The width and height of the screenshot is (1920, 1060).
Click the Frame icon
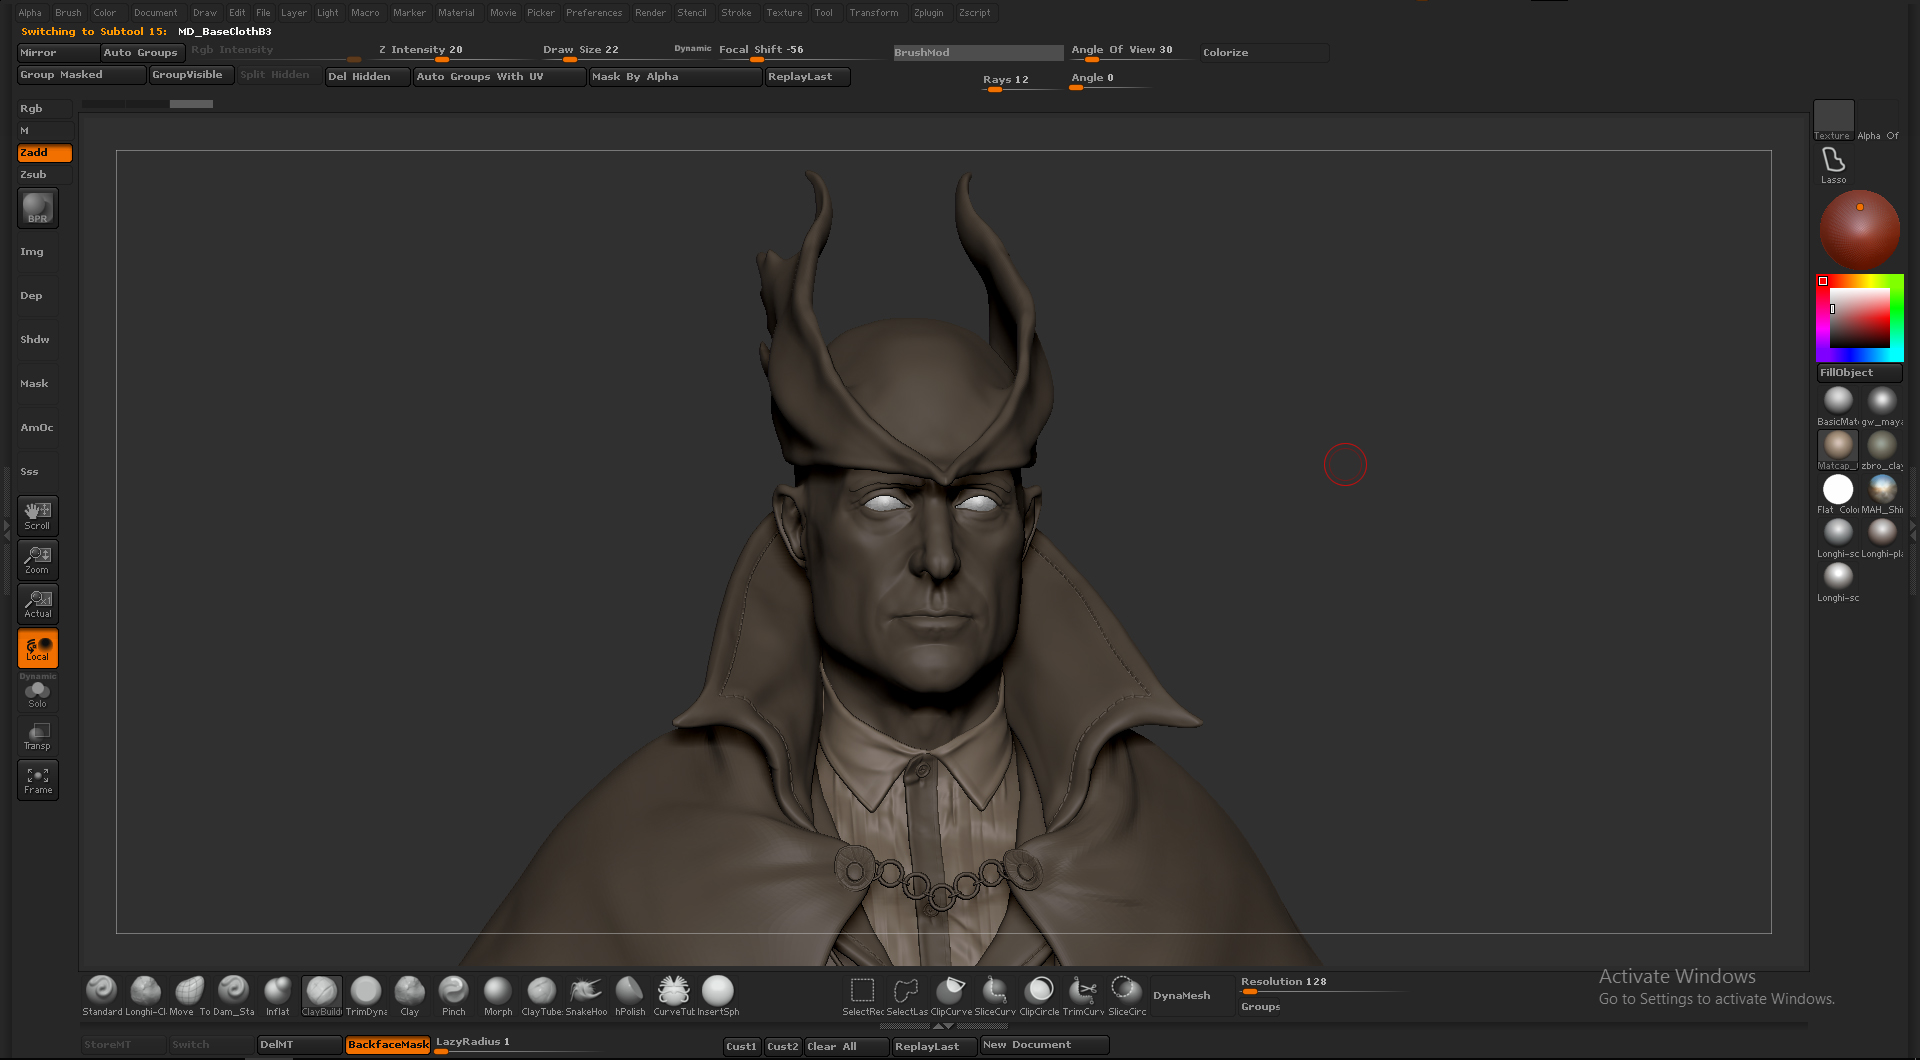click(x=38, y=780)
